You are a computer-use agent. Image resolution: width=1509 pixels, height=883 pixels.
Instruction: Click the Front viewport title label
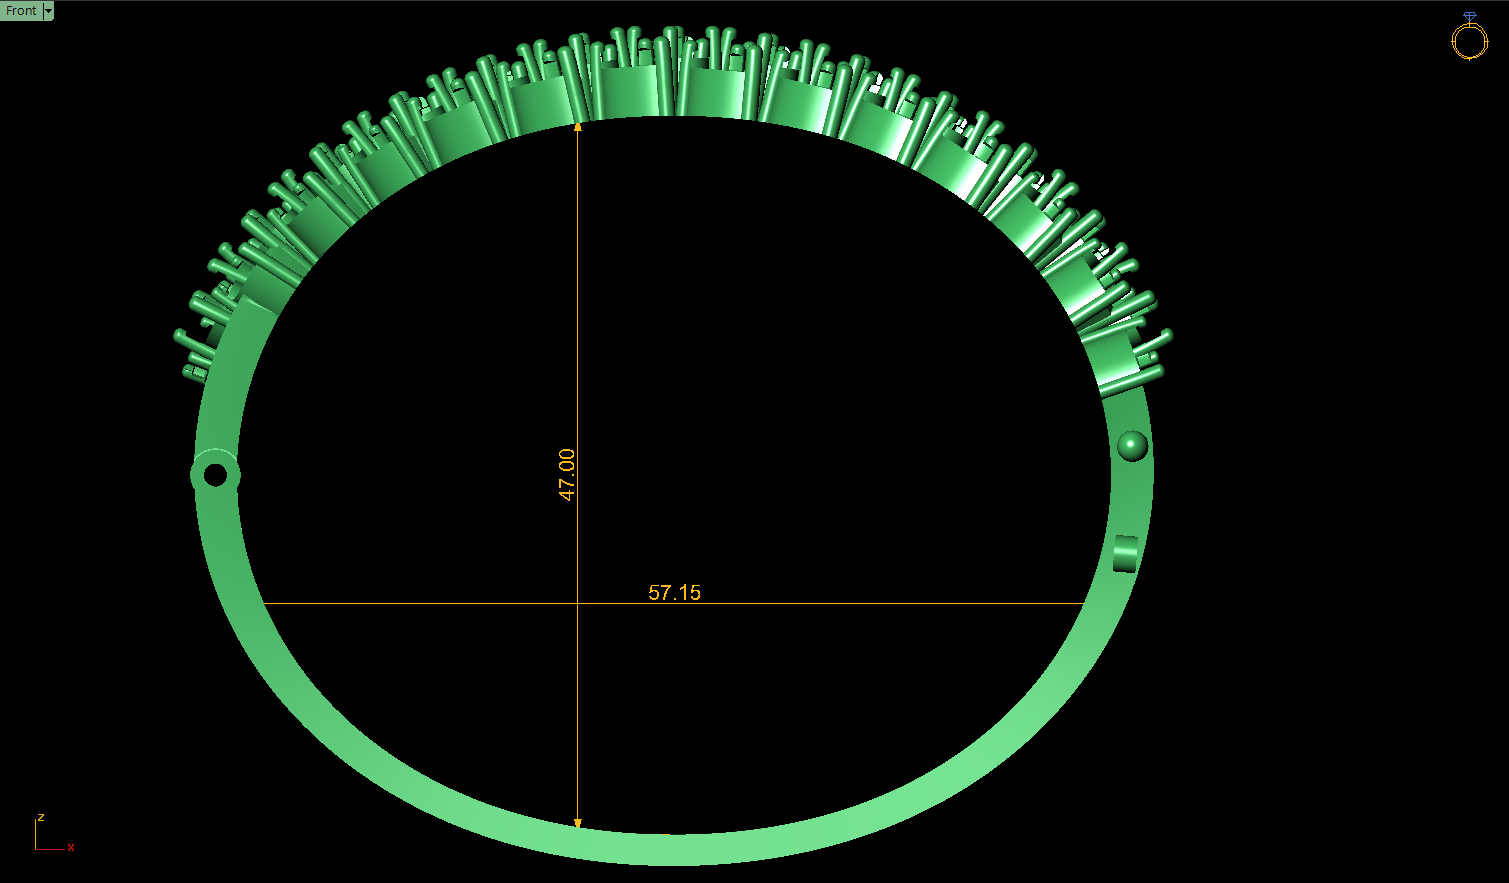[x=21, y=11]
